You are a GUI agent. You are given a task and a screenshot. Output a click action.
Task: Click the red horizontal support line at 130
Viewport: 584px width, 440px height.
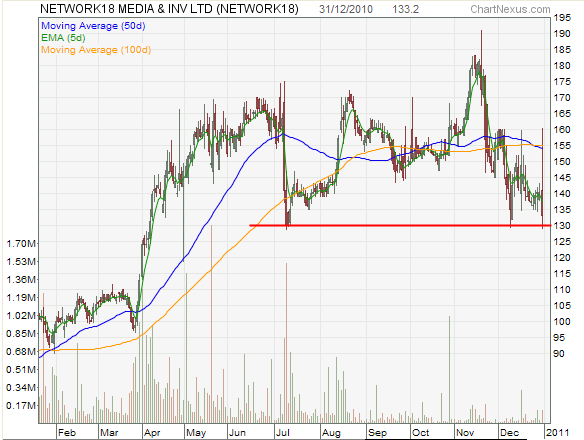coord(400,225)
